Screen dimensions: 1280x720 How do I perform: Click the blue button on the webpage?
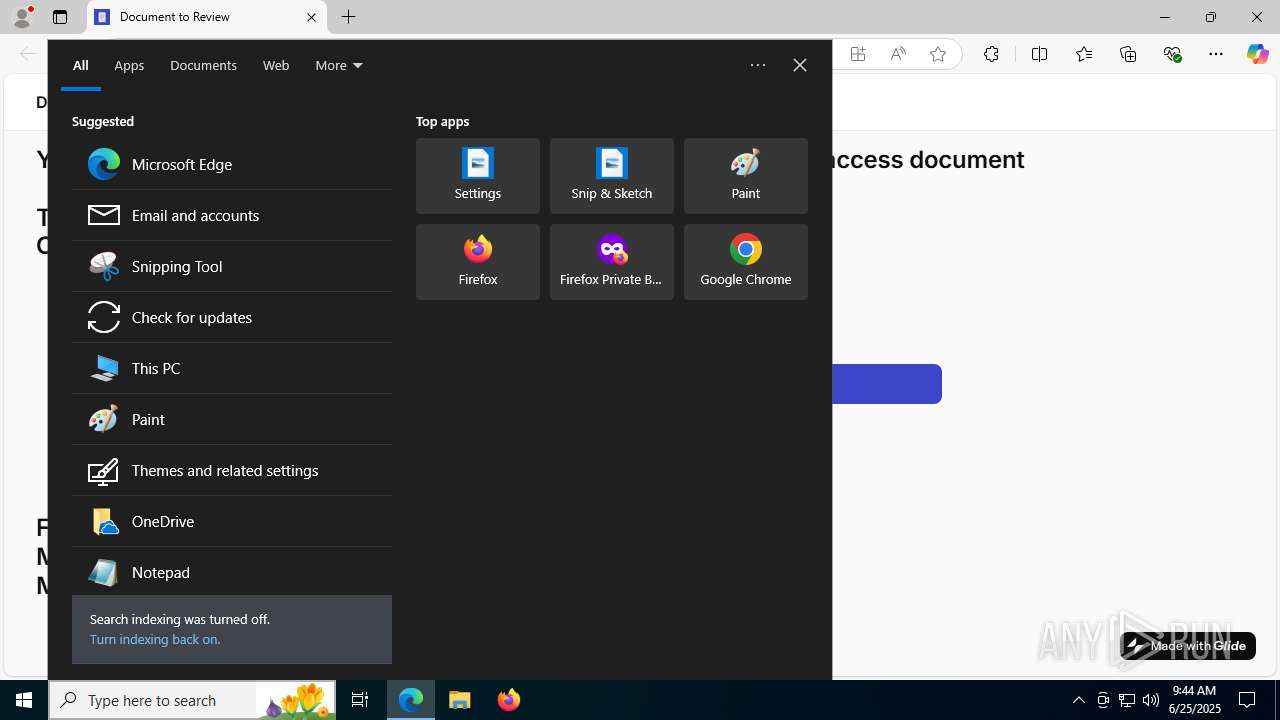[x=886, y=384]
